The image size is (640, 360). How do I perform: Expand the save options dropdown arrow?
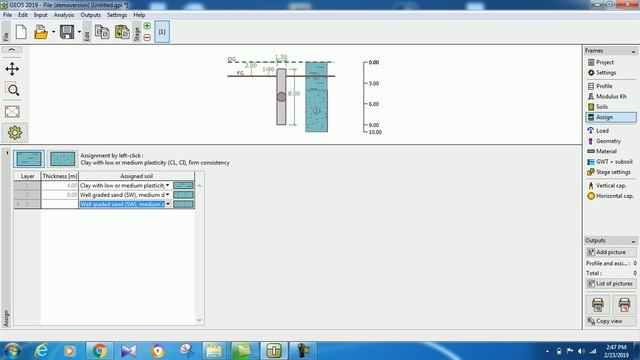(x=79, y=32)
